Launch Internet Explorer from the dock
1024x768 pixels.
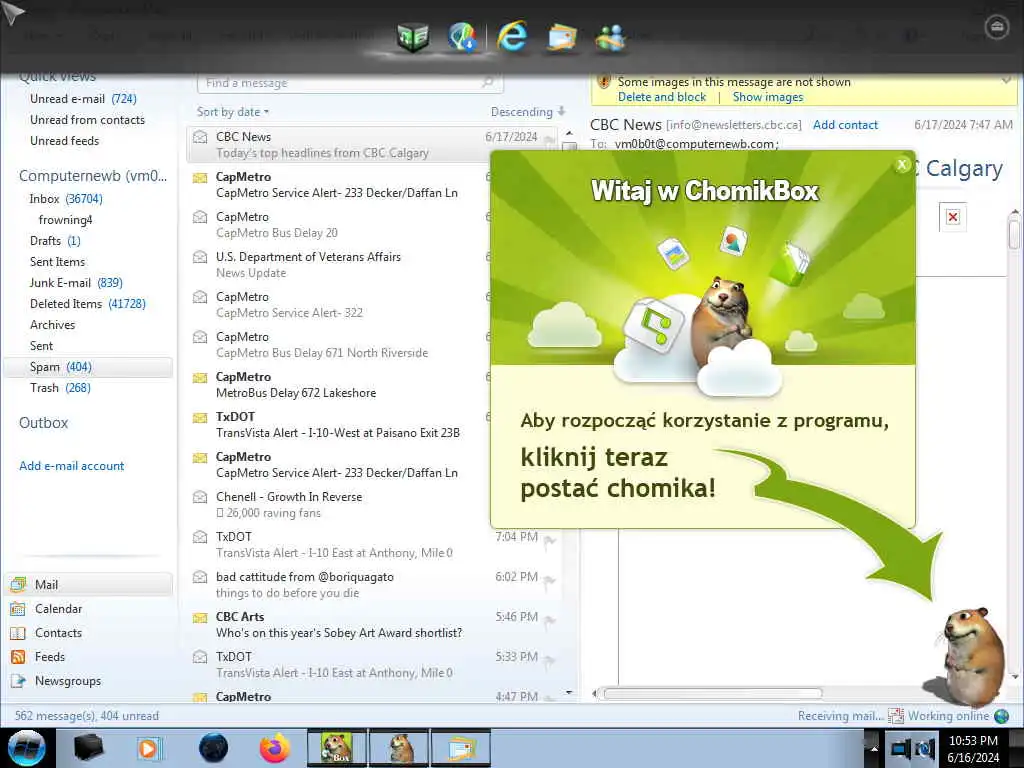point(511,36)
